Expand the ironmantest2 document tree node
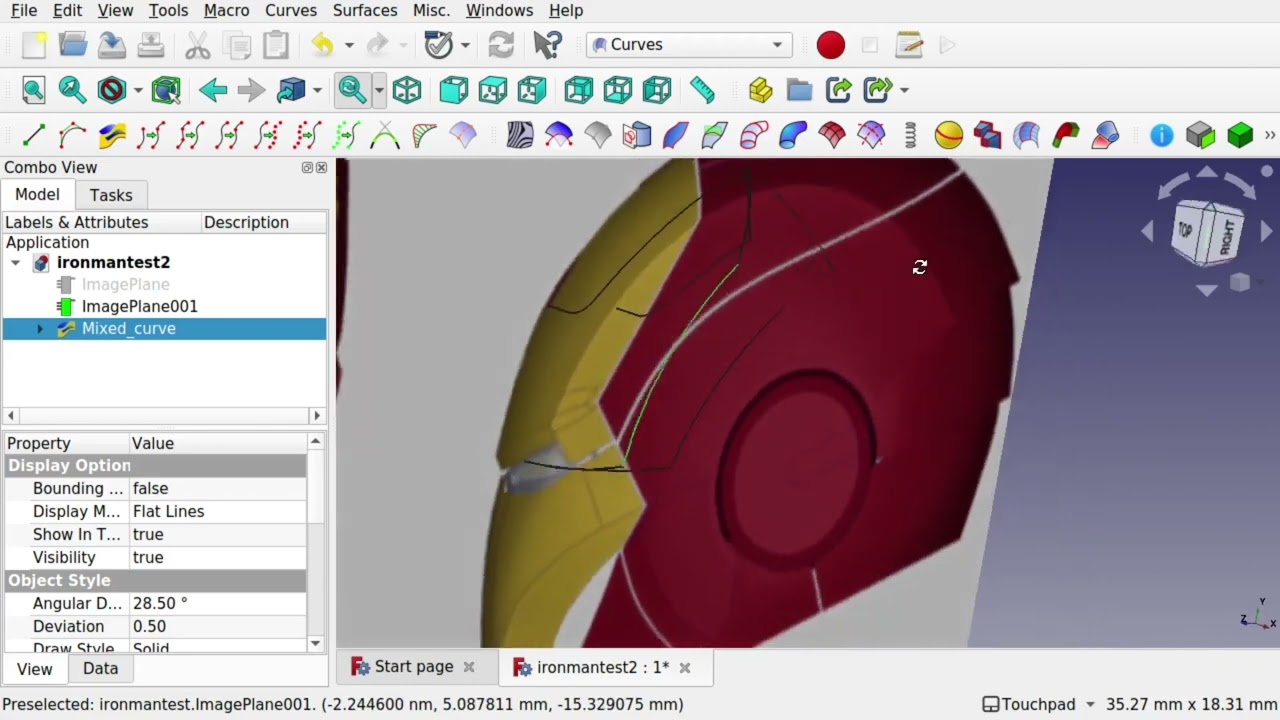This screenshot has width=1280, height=720. [x=16, y=263]
